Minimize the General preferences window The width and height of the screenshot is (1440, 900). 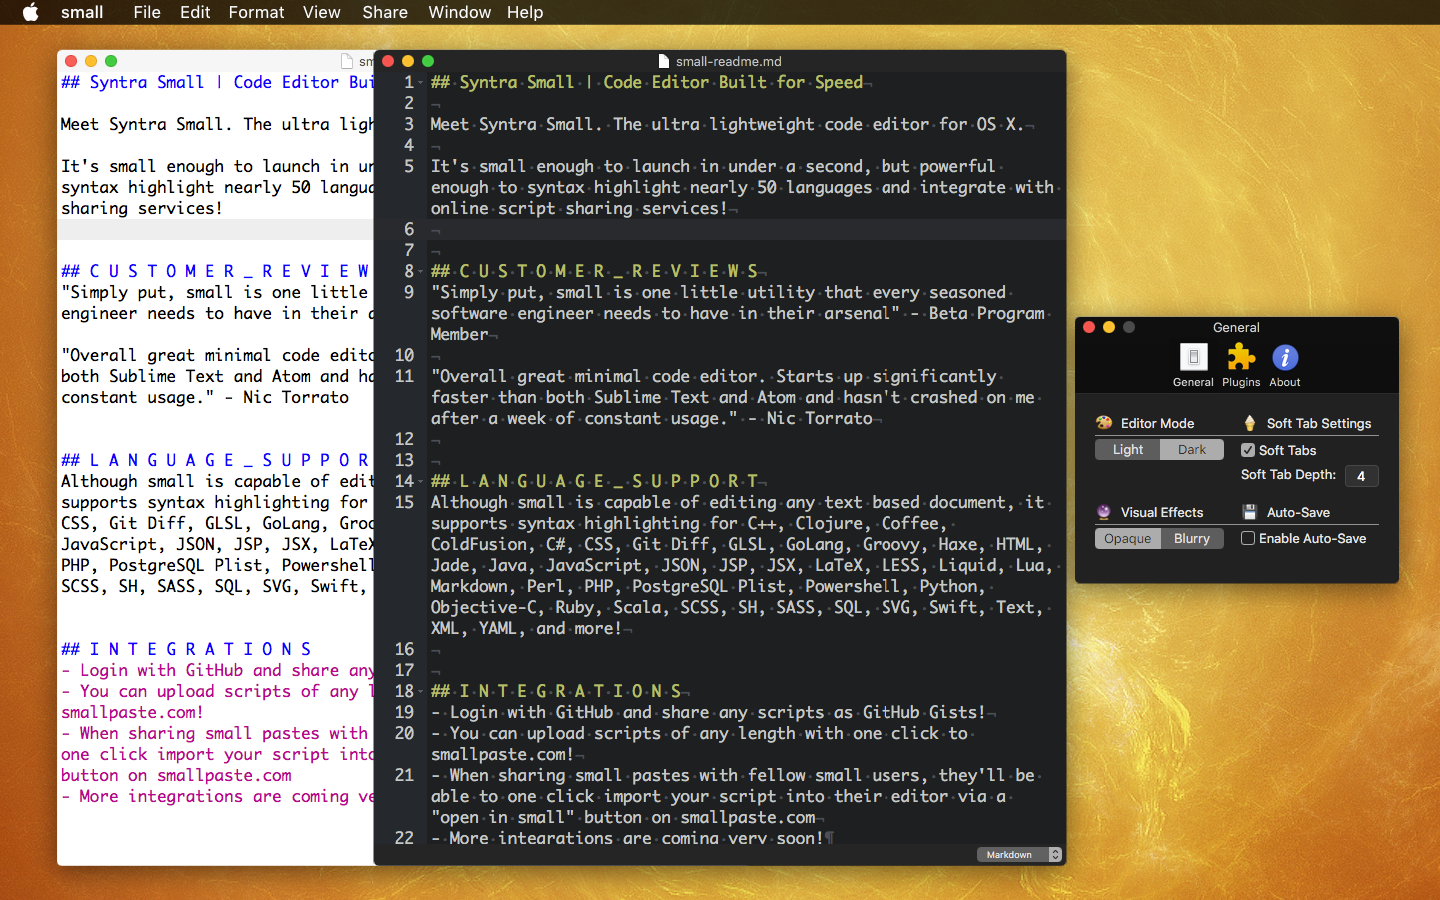tap(1109, 327)
